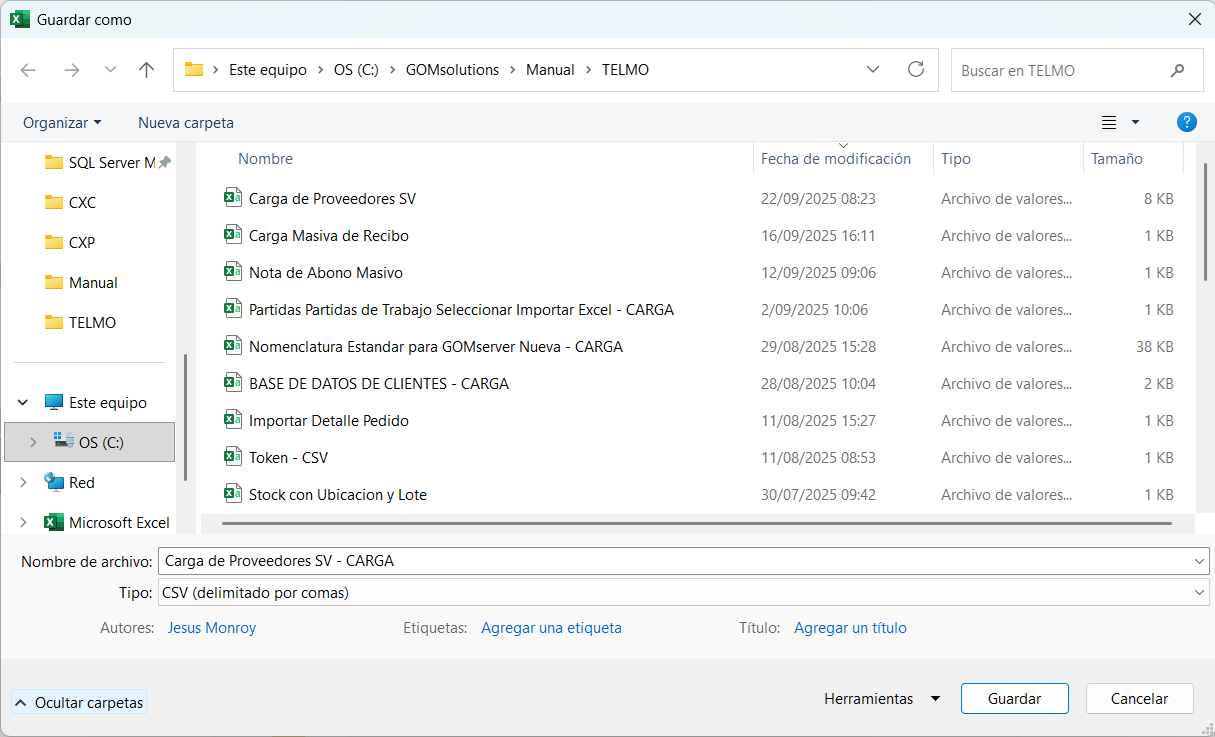Click the Guardar button

[1014, 698]
